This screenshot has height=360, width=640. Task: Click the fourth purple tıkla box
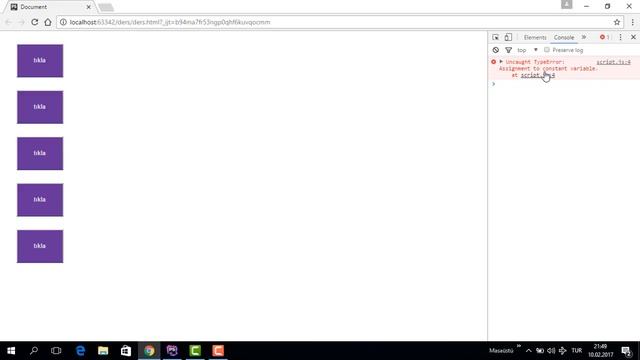(x=40, y=200)
